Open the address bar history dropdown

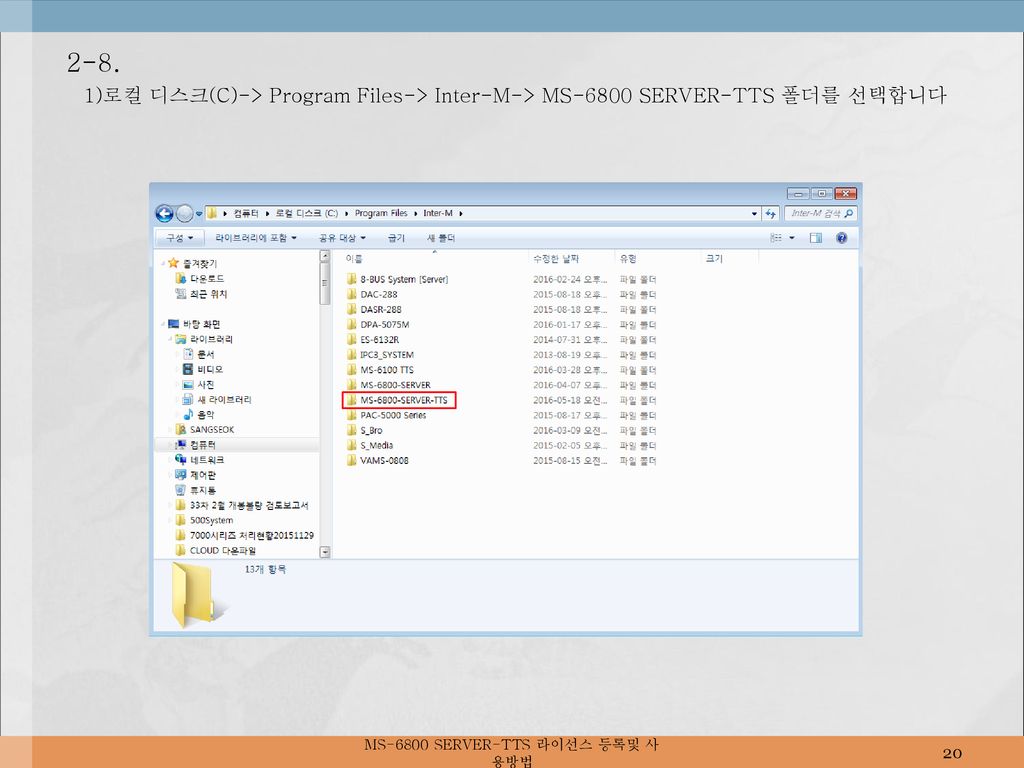tap(754, 214)
